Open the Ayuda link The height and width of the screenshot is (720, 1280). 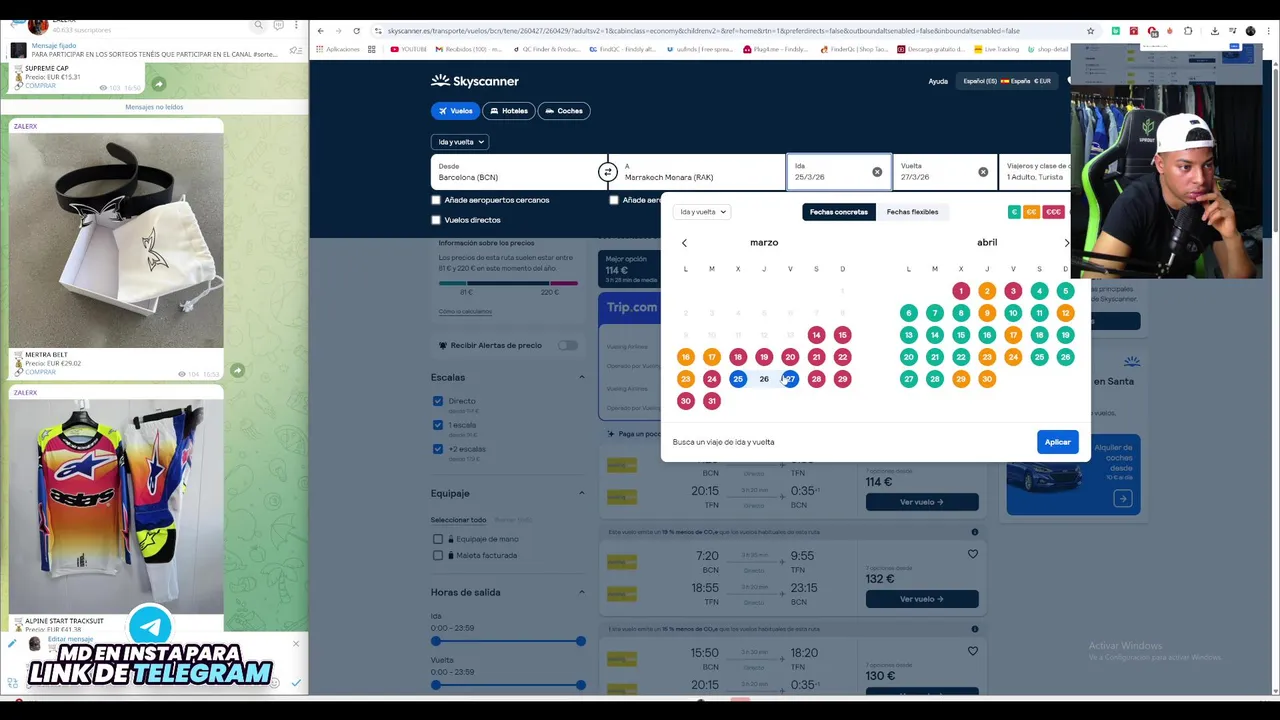coord(938,81)
